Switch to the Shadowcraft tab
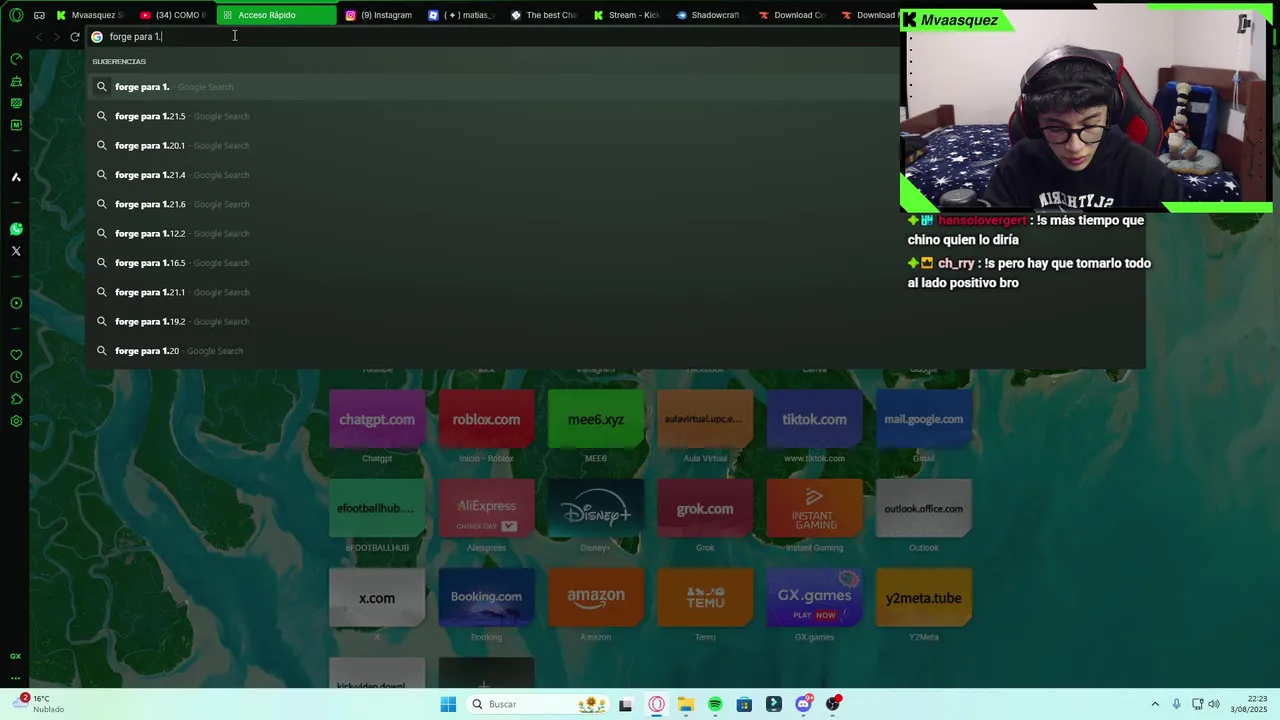Image resolution: width=1280 pixels, height=720 pixels. tap(709, 15)
